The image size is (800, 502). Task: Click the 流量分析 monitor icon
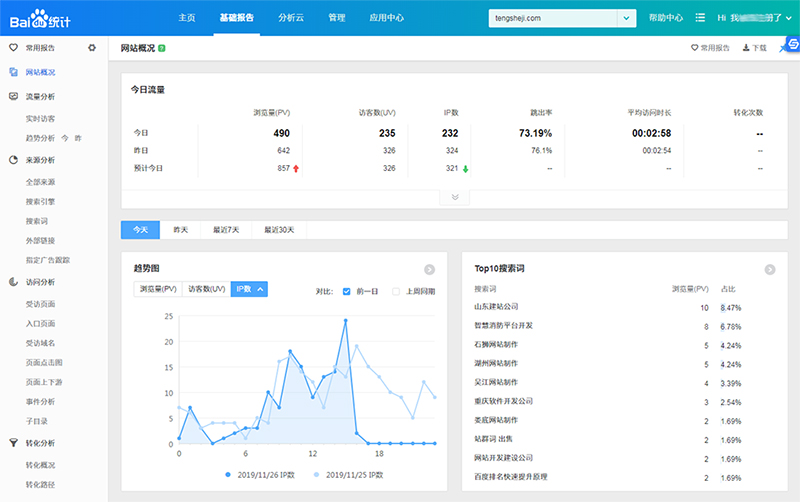coord(13,96)
